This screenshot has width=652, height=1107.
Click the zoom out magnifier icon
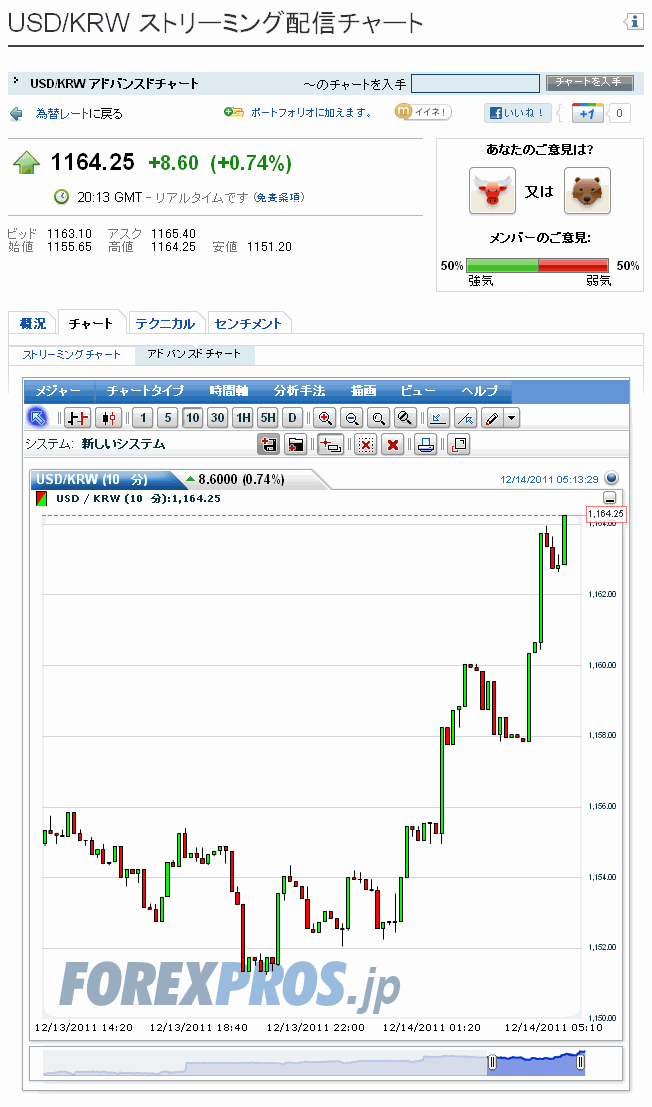coord(351,418)
